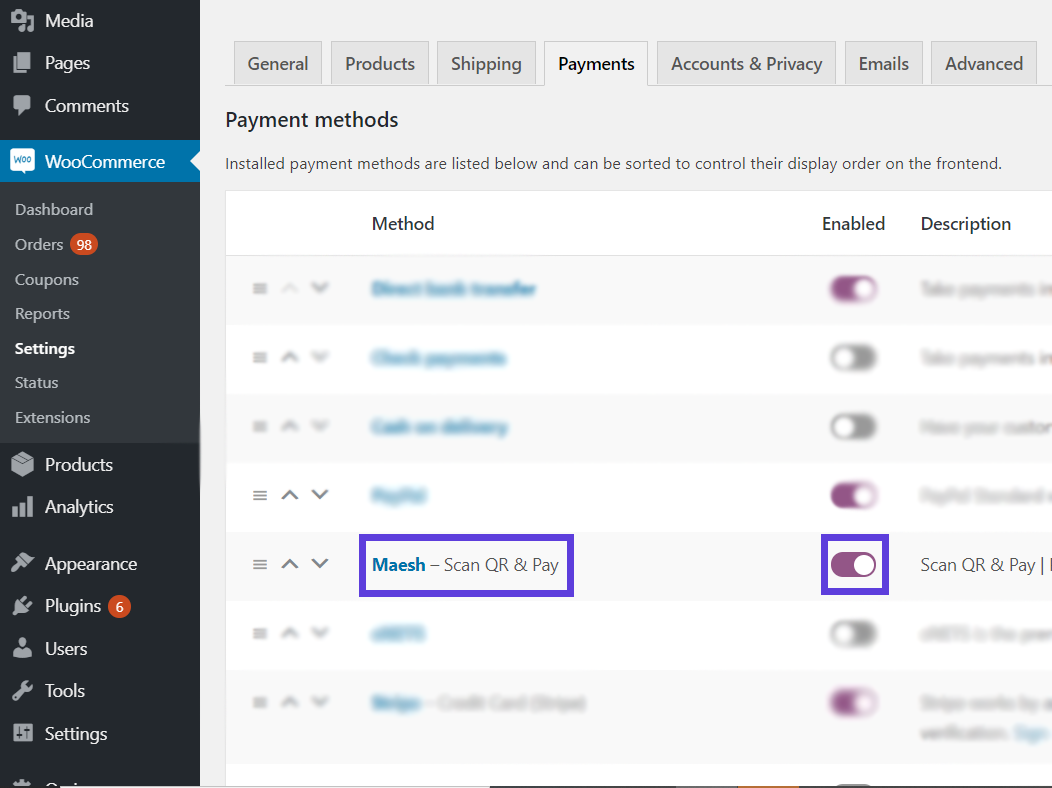The image size is (1052, 788).
Task: Click the bottom Settings sliders icon
Action: tap(22, 733)
